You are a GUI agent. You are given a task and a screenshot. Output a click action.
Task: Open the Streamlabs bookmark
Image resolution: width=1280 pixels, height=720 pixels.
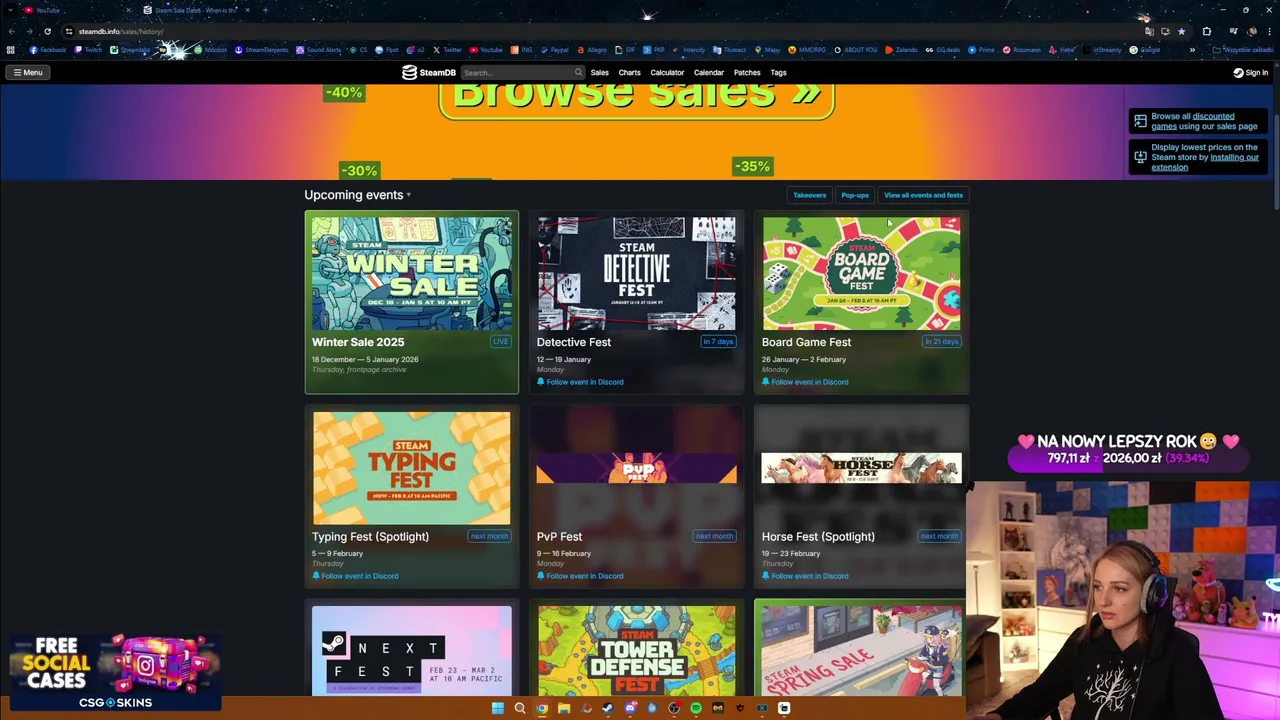[x=131, y=50]
